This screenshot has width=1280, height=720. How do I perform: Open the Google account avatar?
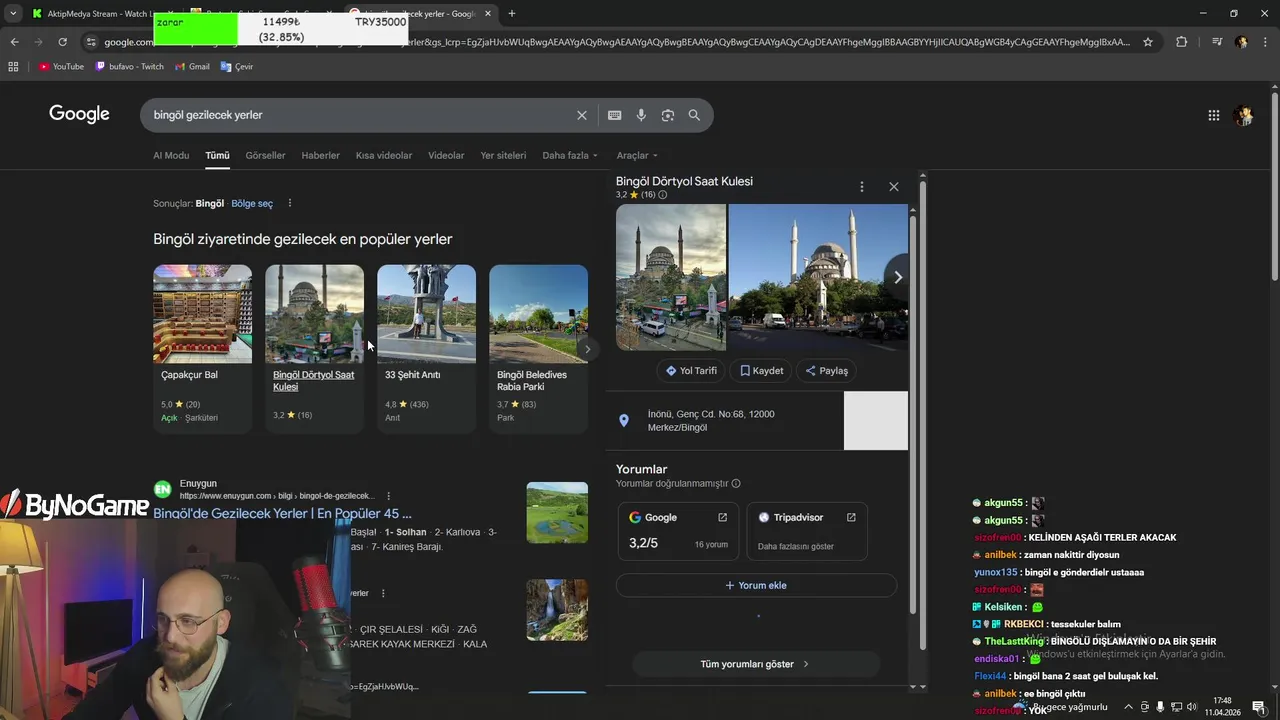[1244, 115]
